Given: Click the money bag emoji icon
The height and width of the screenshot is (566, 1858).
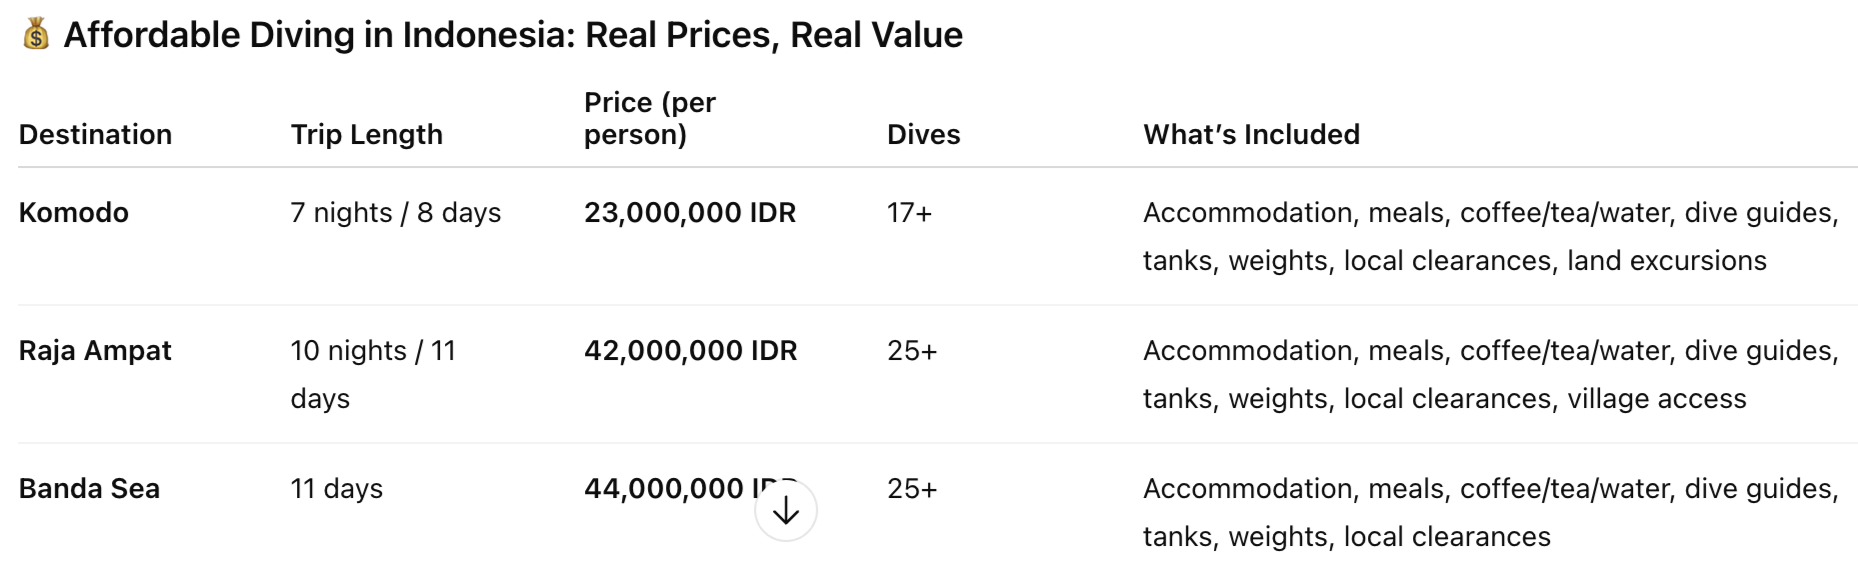Looking at the screenshot, I should [x=36, y=35].
